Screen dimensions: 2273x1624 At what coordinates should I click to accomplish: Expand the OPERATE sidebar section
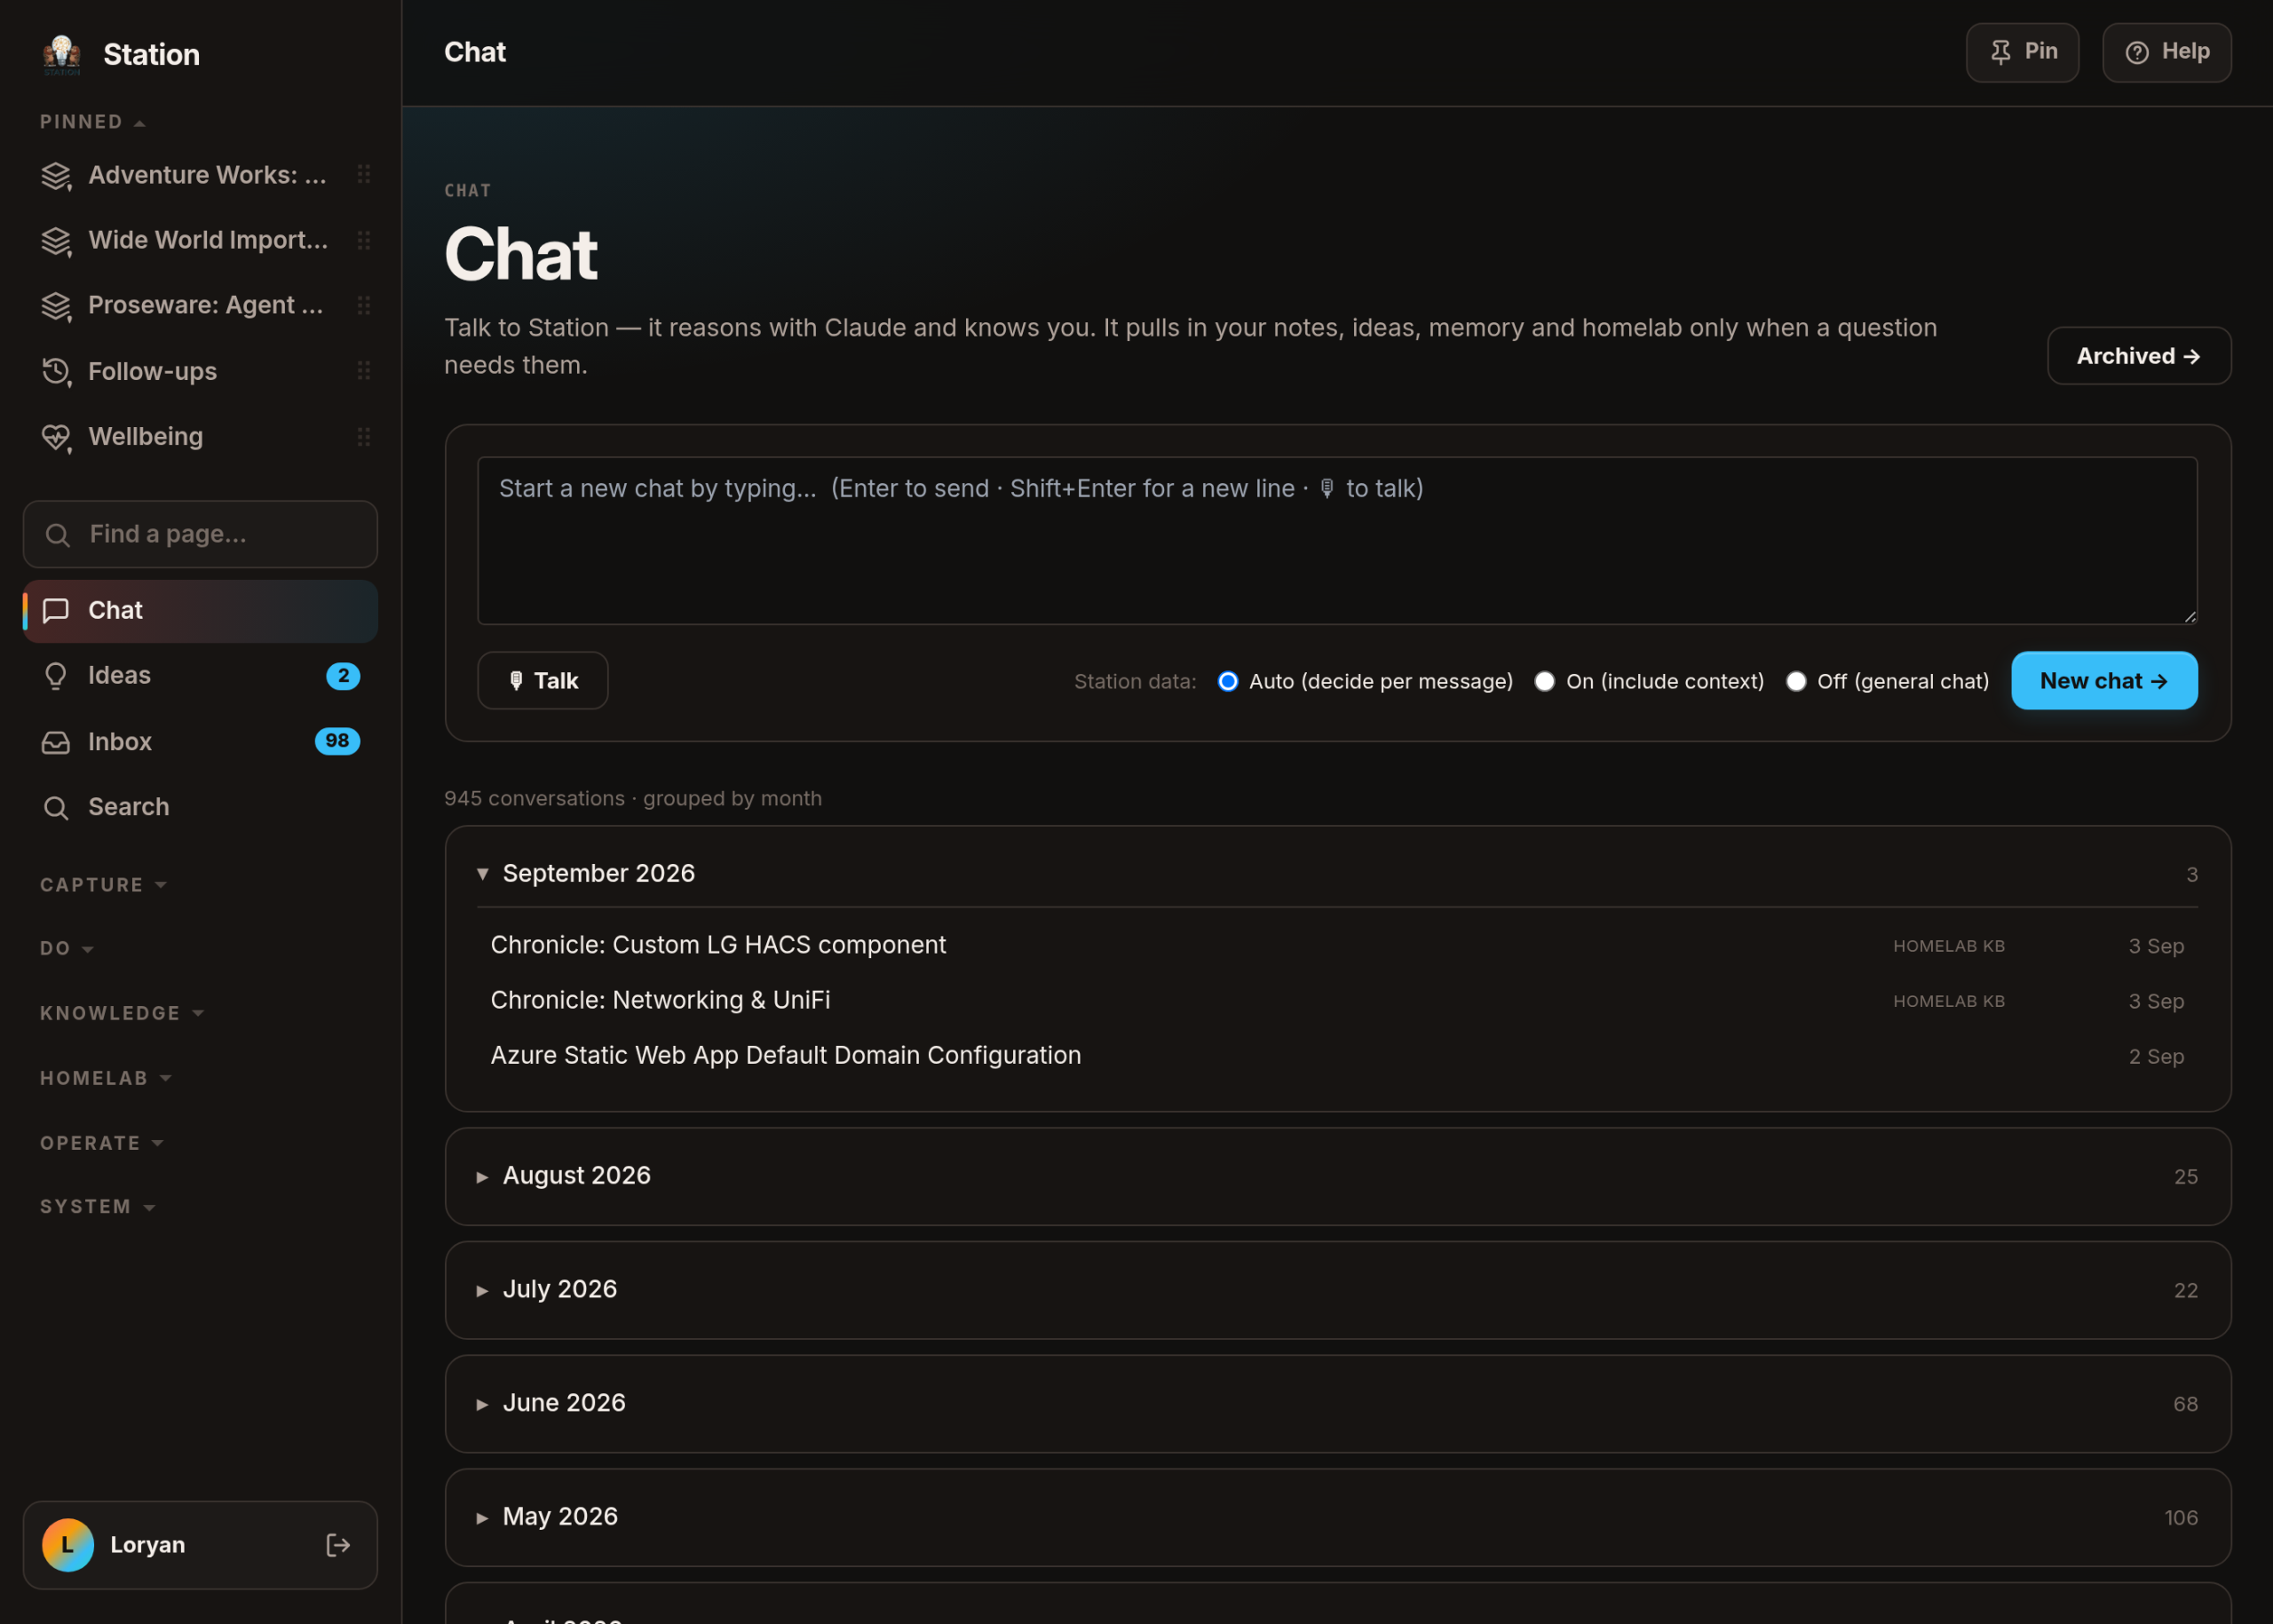point(102,1143)
